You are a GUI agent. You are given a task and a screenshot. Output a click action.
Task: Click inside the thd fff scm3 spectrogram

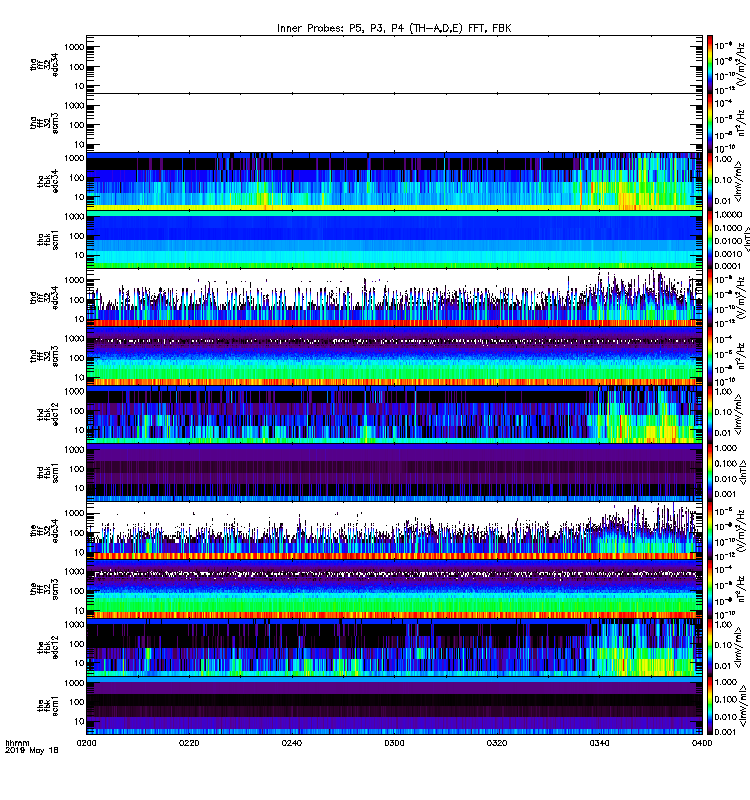(394, 356)
